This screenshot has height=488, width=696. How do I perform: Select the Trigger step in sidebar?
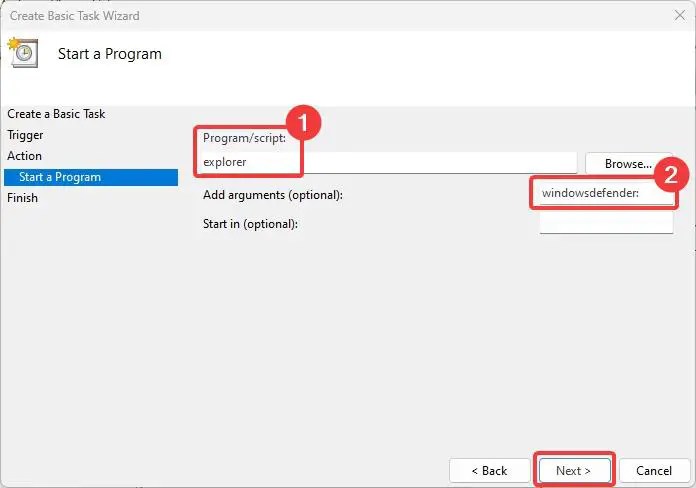click(x=25, y=135)
